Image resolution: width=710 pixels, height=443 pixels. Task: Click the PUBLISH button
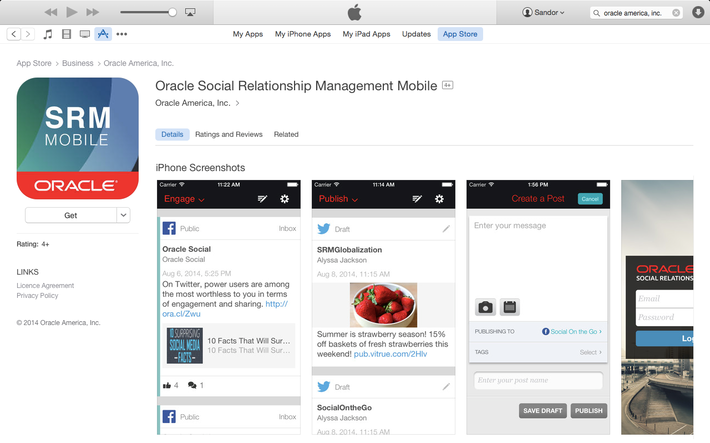[589, 411]
